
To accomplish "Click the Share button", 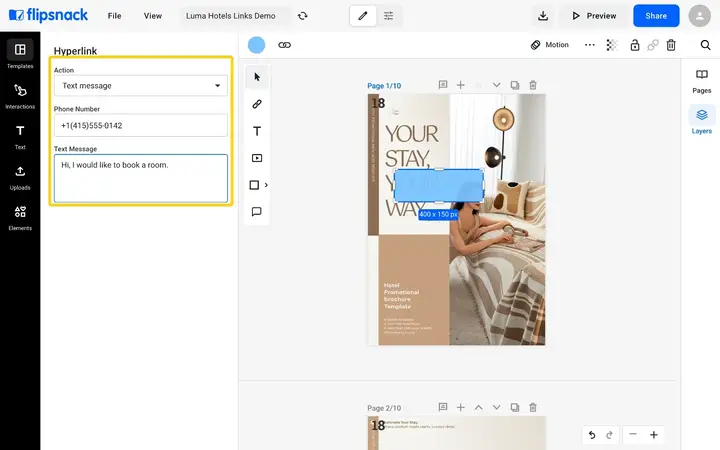I will click(x=656, y=16).
